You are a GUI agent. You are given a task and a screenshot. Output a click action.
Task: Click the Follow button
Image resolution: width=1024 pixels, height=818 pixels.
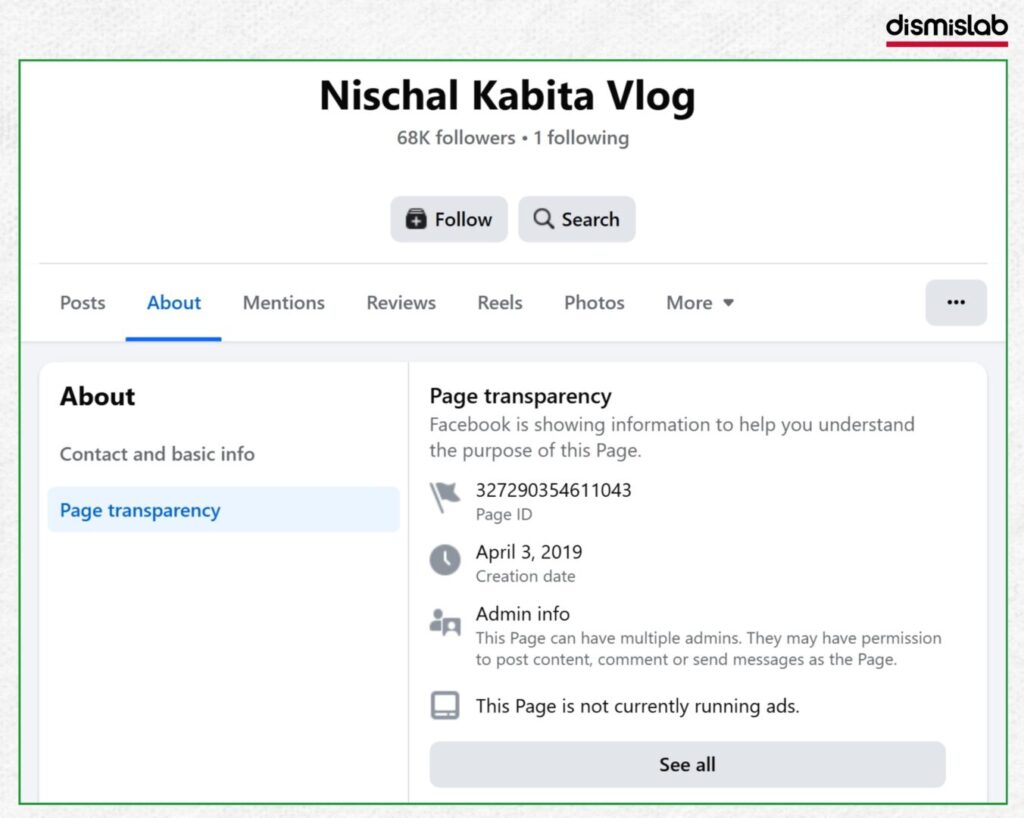point(449,219)
